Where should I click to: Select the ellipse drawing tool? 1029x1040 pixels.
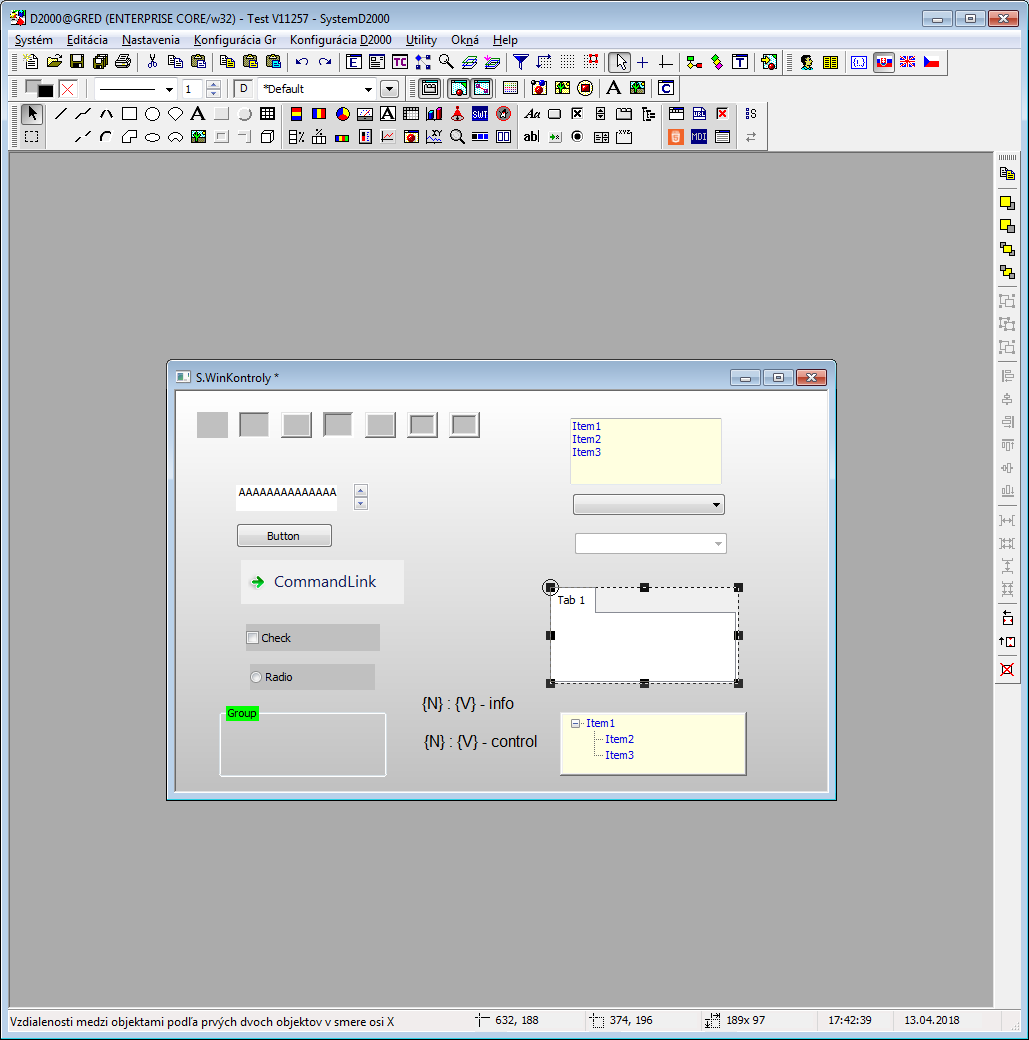152,114
